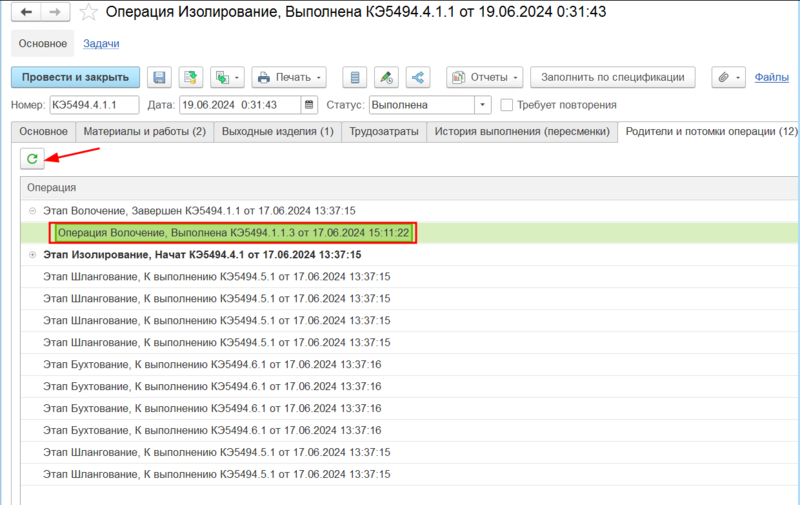Switch to the Материалы и работы tab

click(144, 132)
